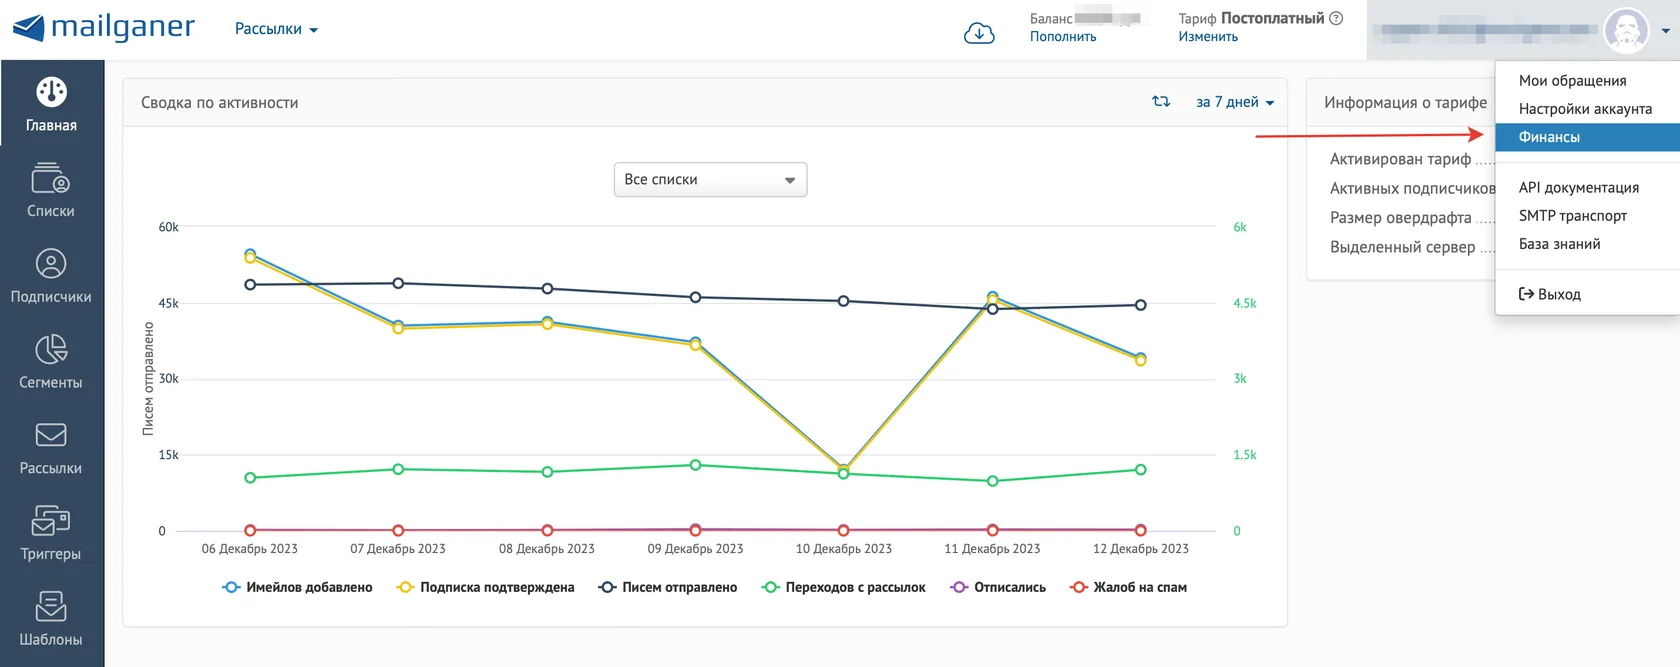Open the Главная dashboard icon
Screen dimensions: 1680x667
tap(51, 92)
